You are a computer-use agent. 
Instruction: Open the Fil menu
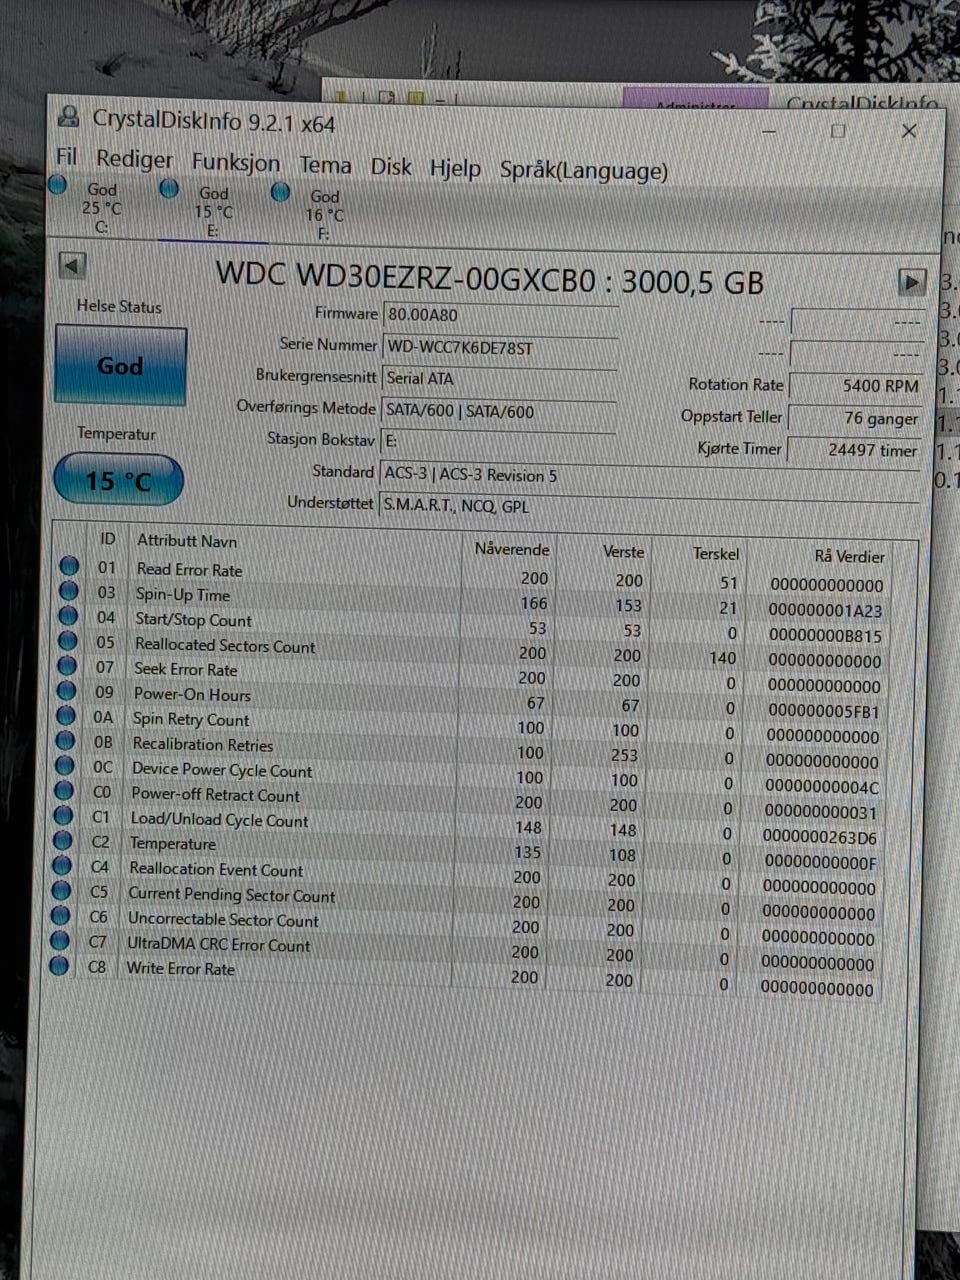pos(66,156)
